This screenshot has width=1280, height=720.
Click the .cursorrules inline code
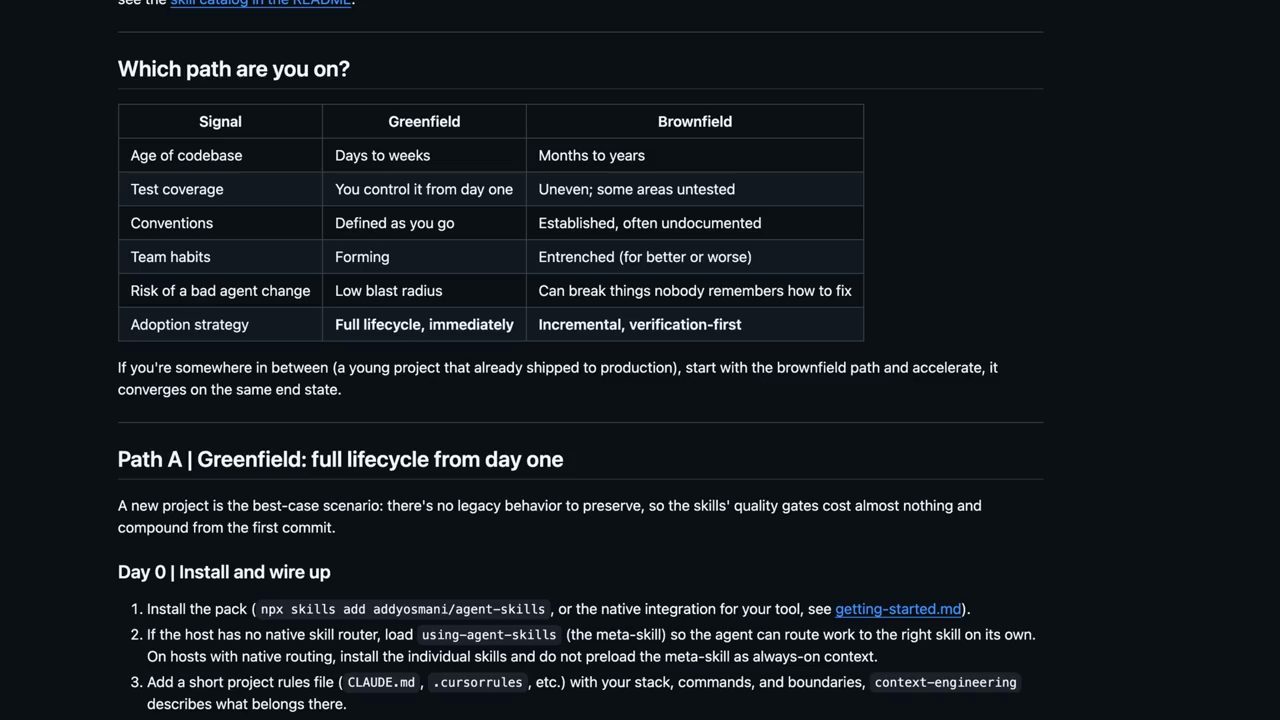tap(477, 682)
